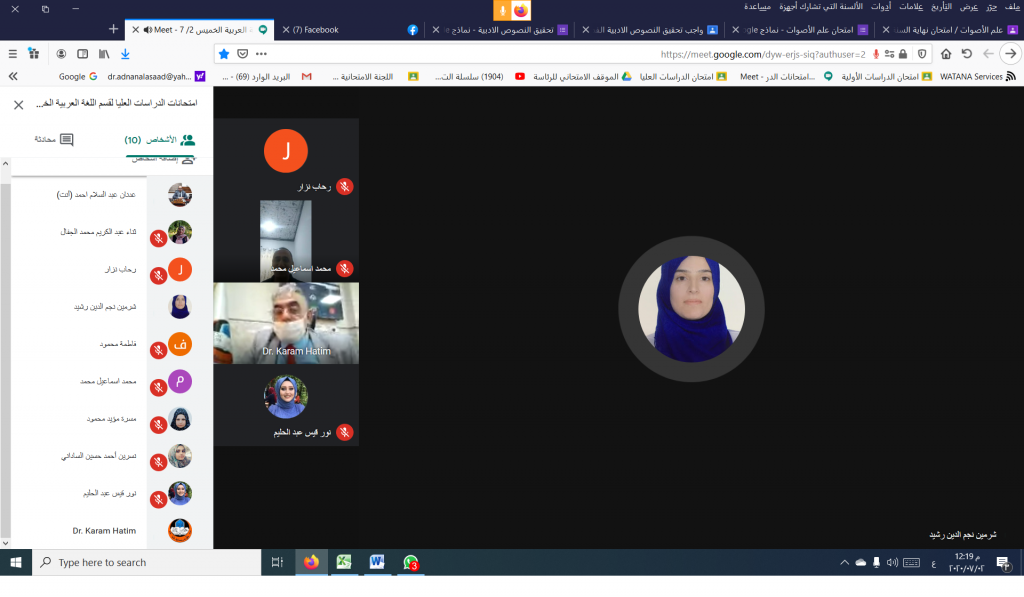The width and height of the screenshot is (1024, 597).
Task: Select Dr. Karam Hatim video thumbnail
Action: [x=286, y=322]
